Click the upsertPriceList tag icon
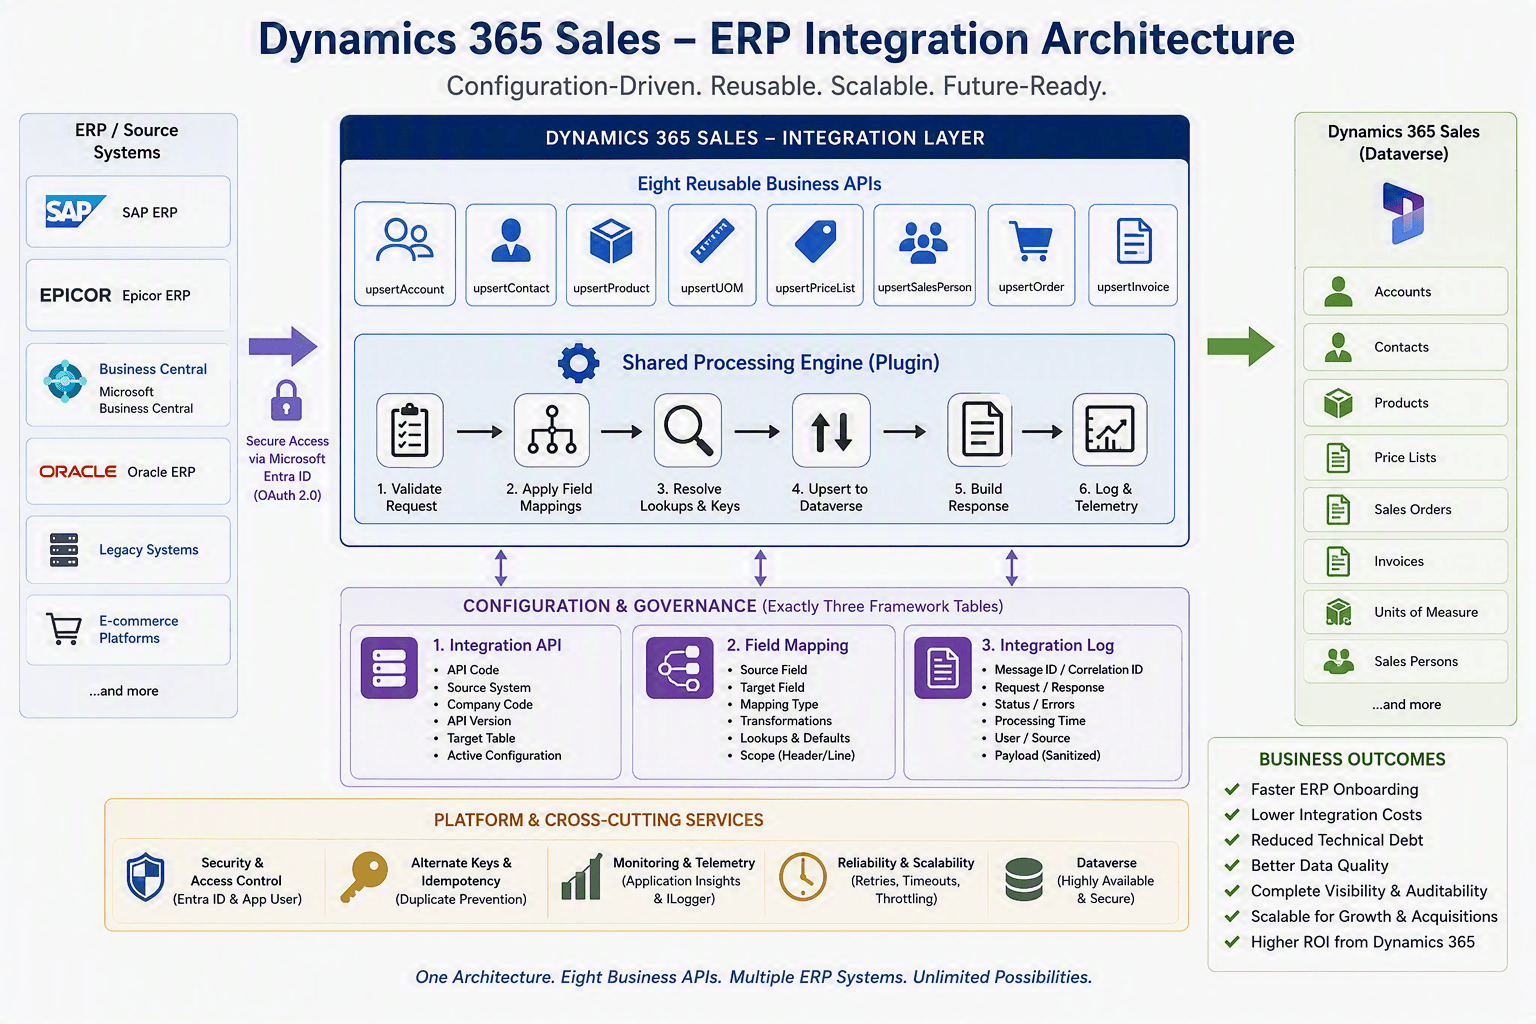The width and height of the screenshot is (1536, 1024). [815, 241]
